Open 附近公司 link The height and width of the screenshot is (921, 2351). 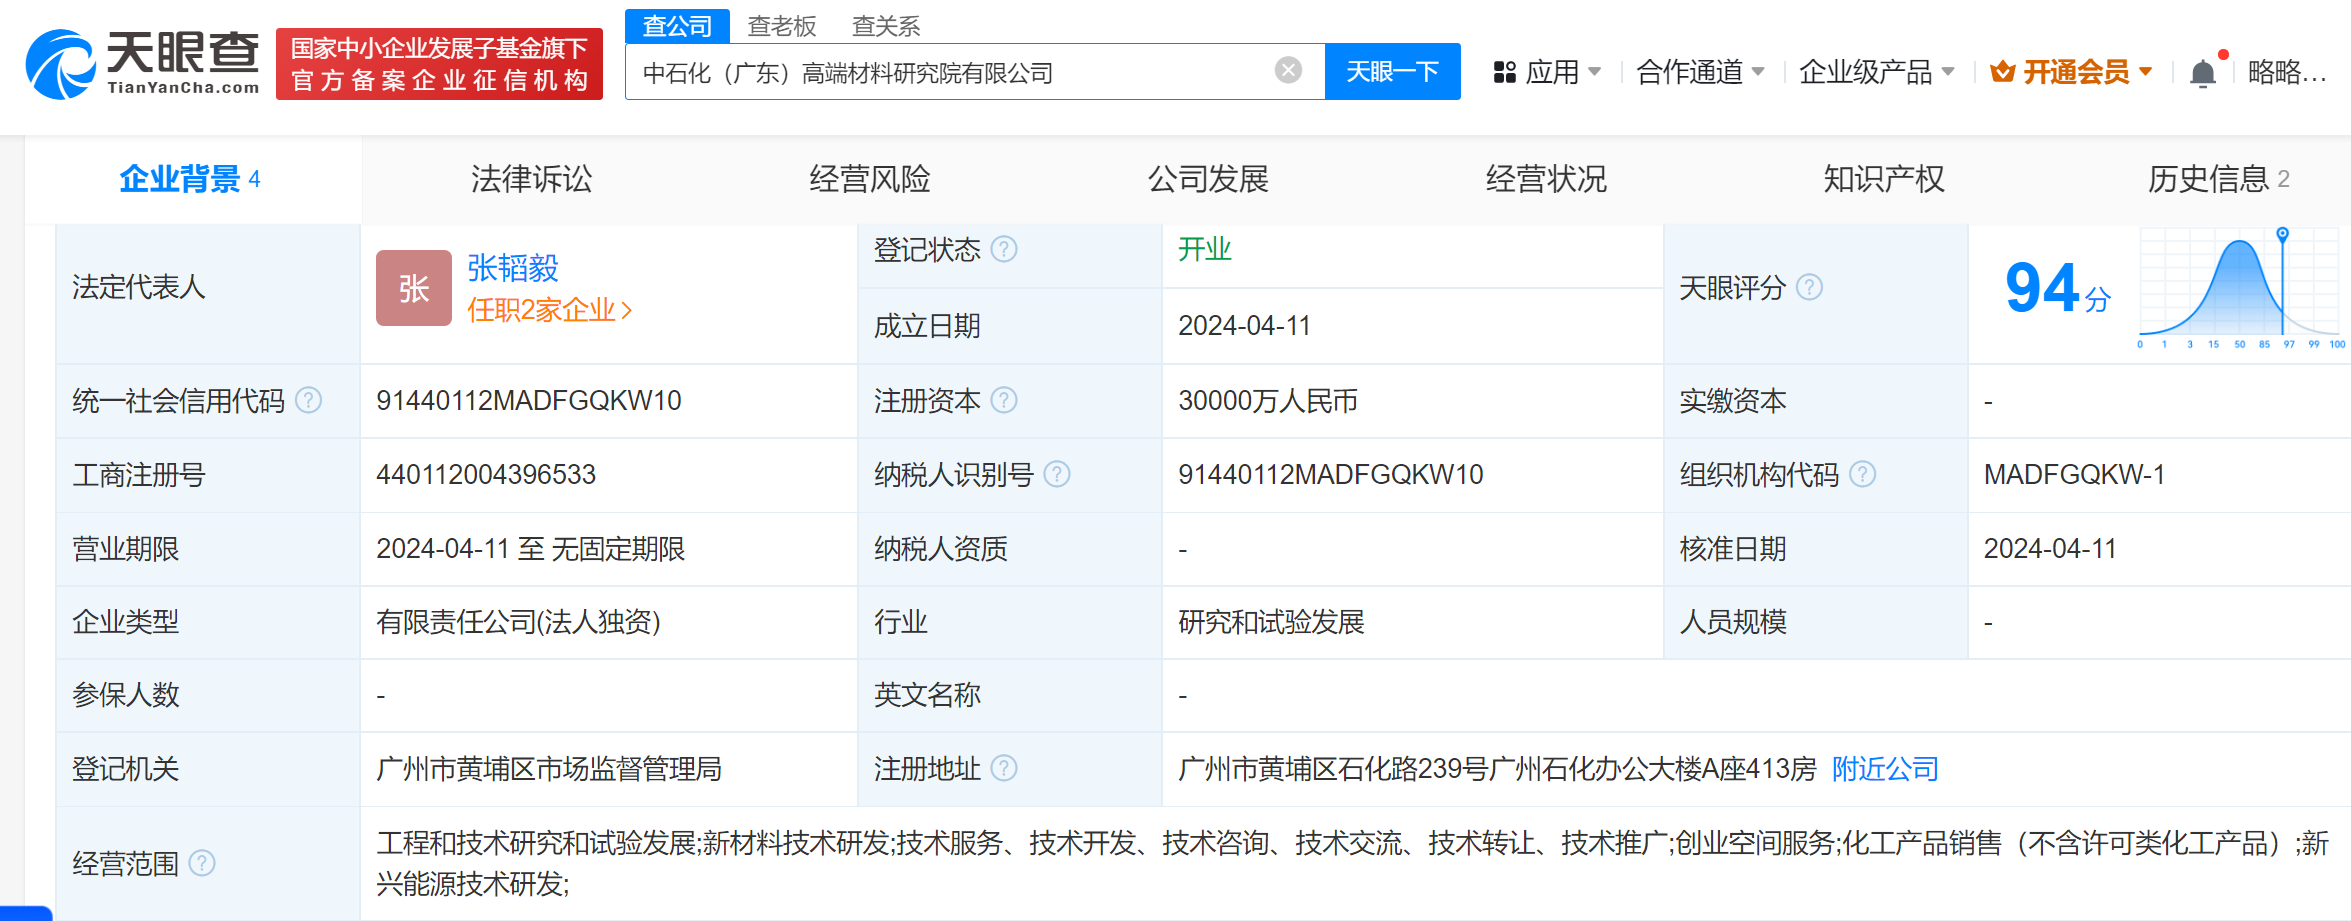click(1884, 768)
